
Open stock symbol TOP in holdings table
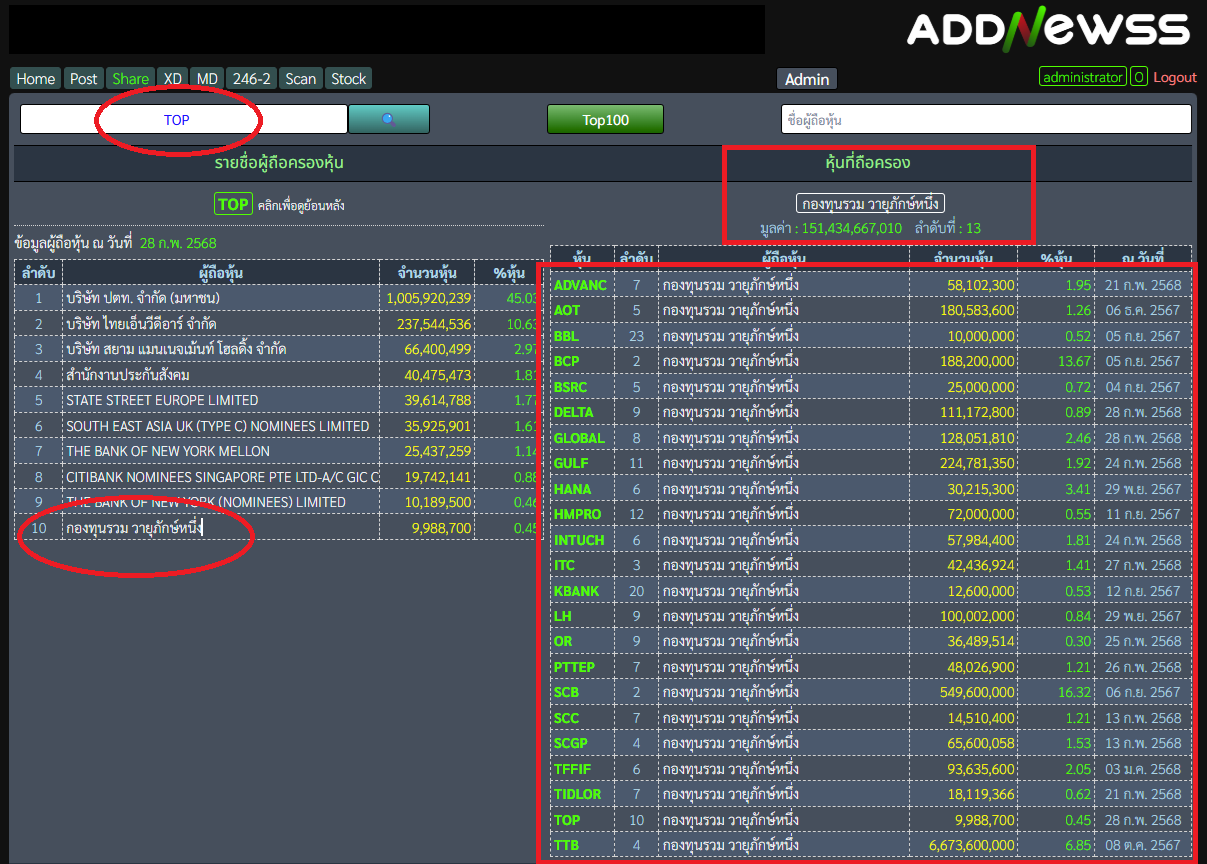point(566,820)
